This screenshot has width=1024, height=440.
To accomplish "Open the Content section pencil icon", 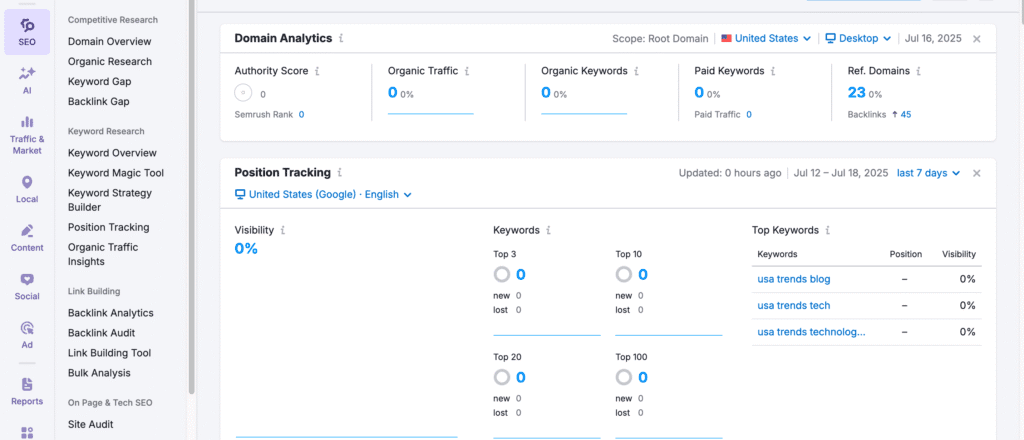I will pyautogui.click(x=27, y=231).
